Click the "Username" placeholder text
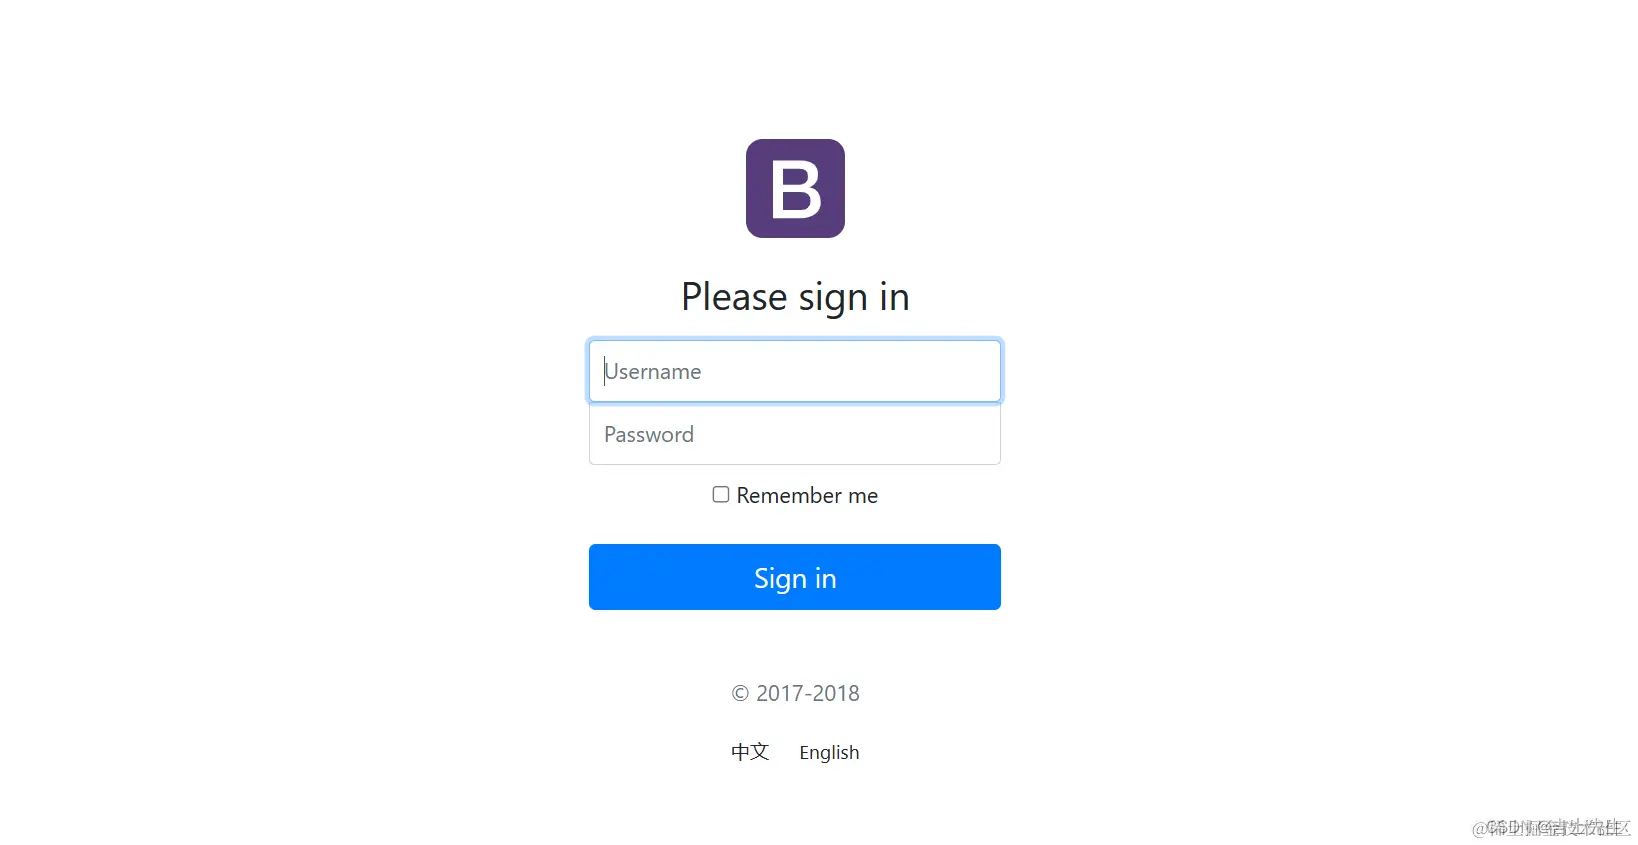 tap(653, 372)
